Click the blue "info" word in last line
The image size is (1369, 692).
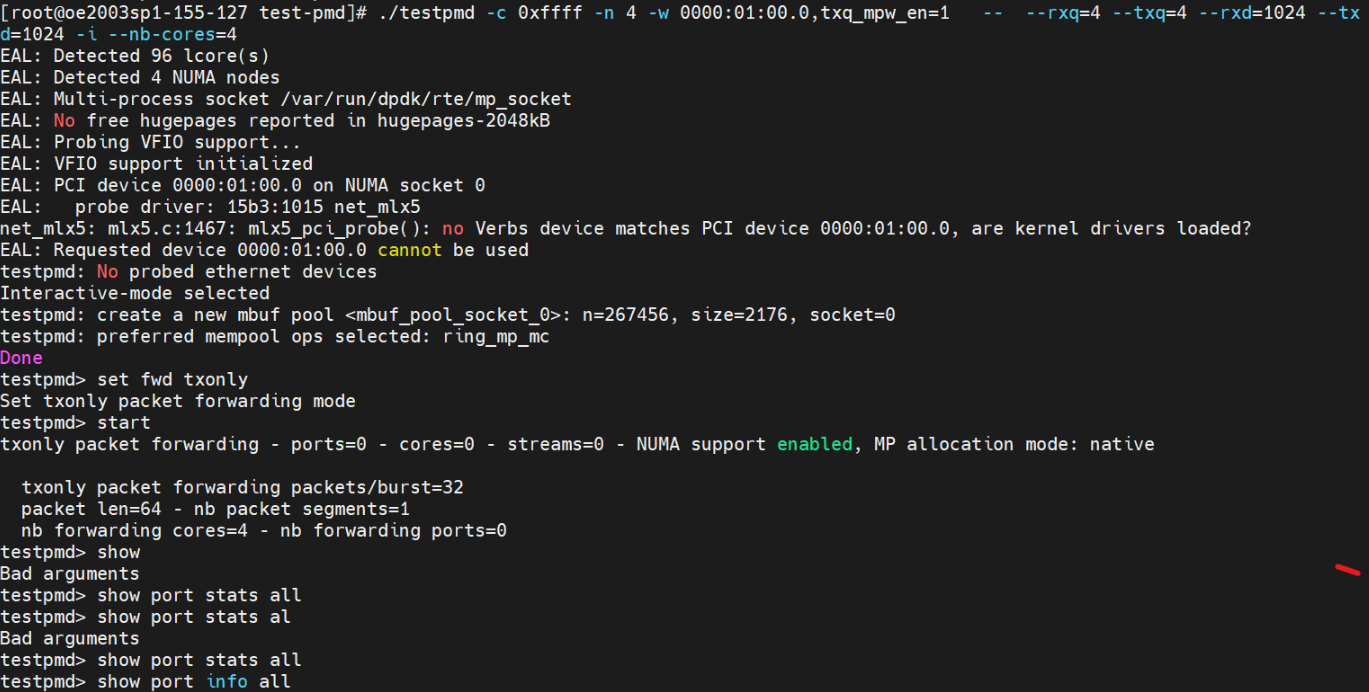(x=228, y=682)
